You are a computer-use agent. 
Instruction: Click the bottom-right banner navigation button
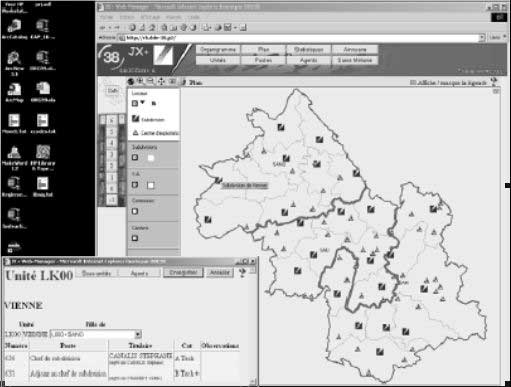(355, 60)
